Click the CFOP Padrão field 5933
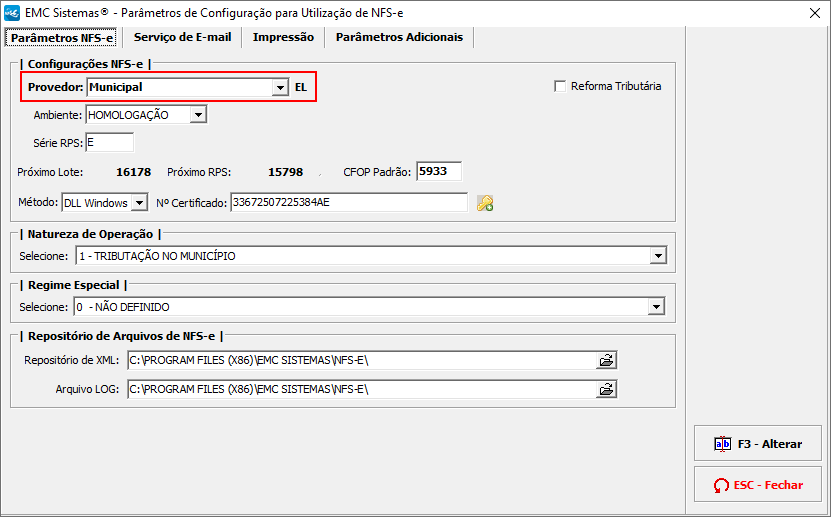Viewport: 831px width, 517px height. [x=439, y=171]
